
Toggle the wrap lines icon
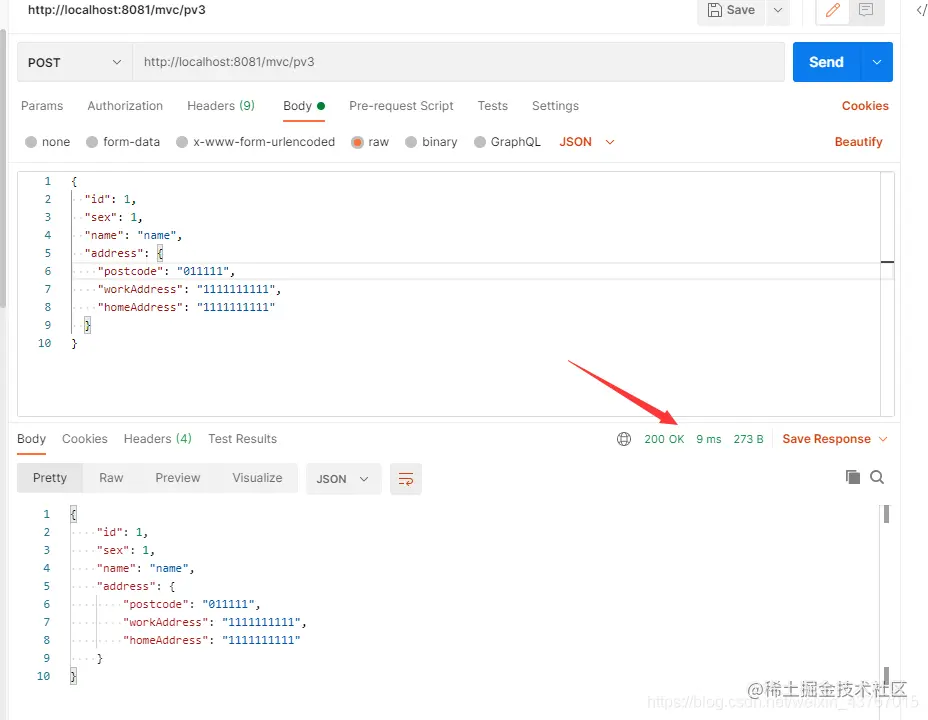pyautogui.click(x=406, y=479)
